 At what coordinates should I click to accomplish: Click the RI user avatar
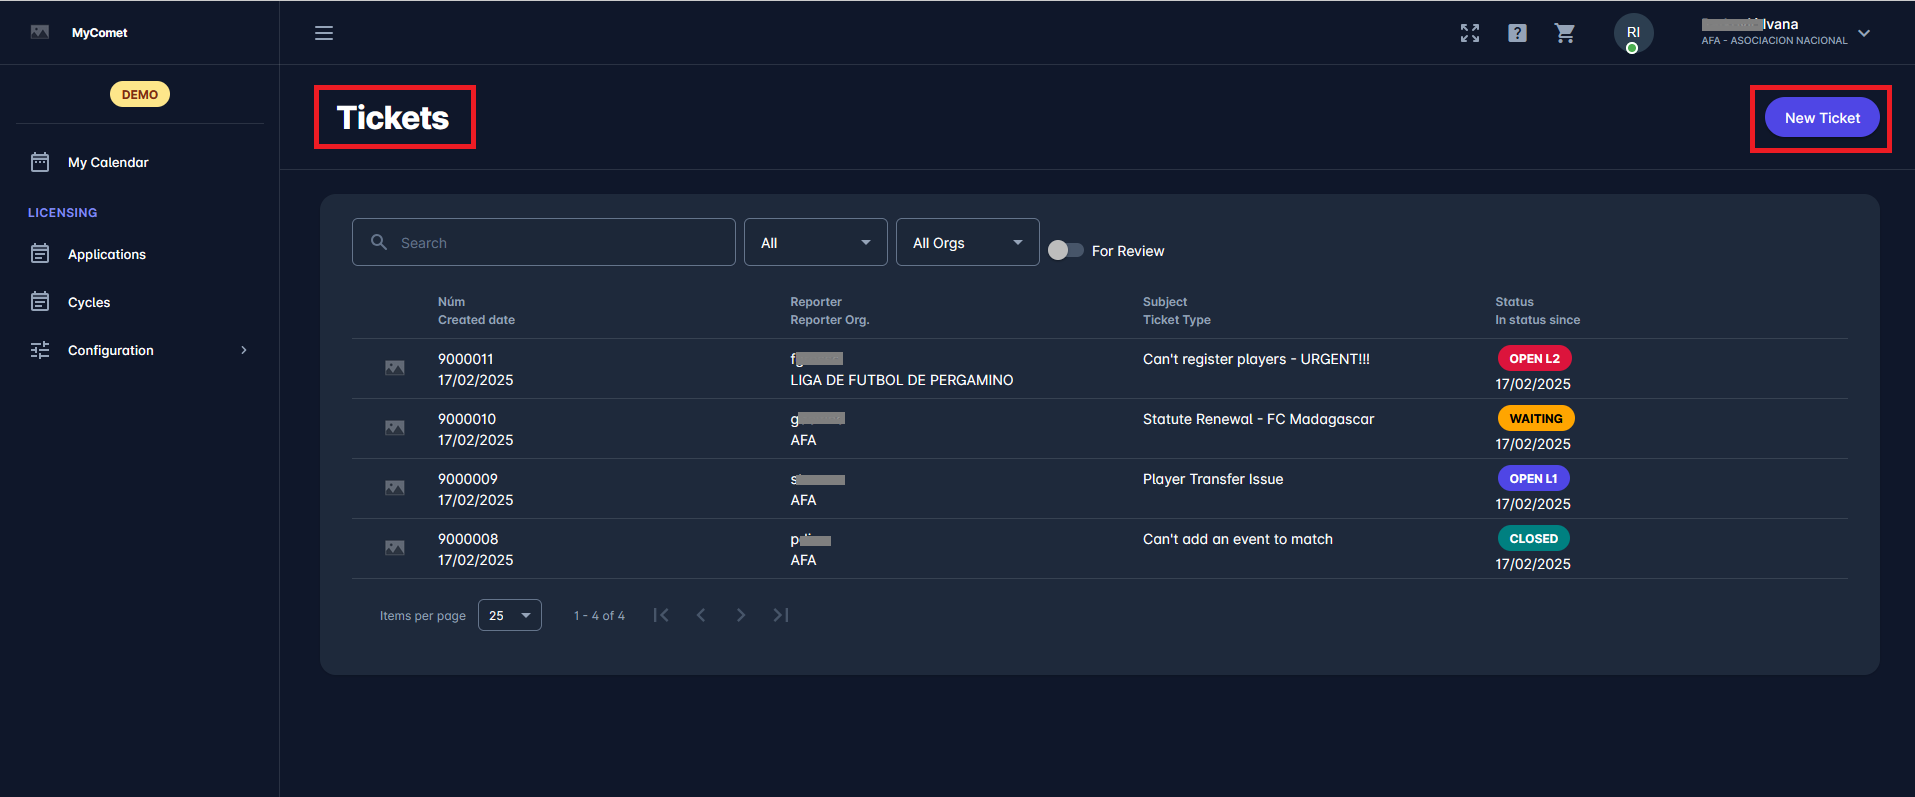[x=1633, y=33]
